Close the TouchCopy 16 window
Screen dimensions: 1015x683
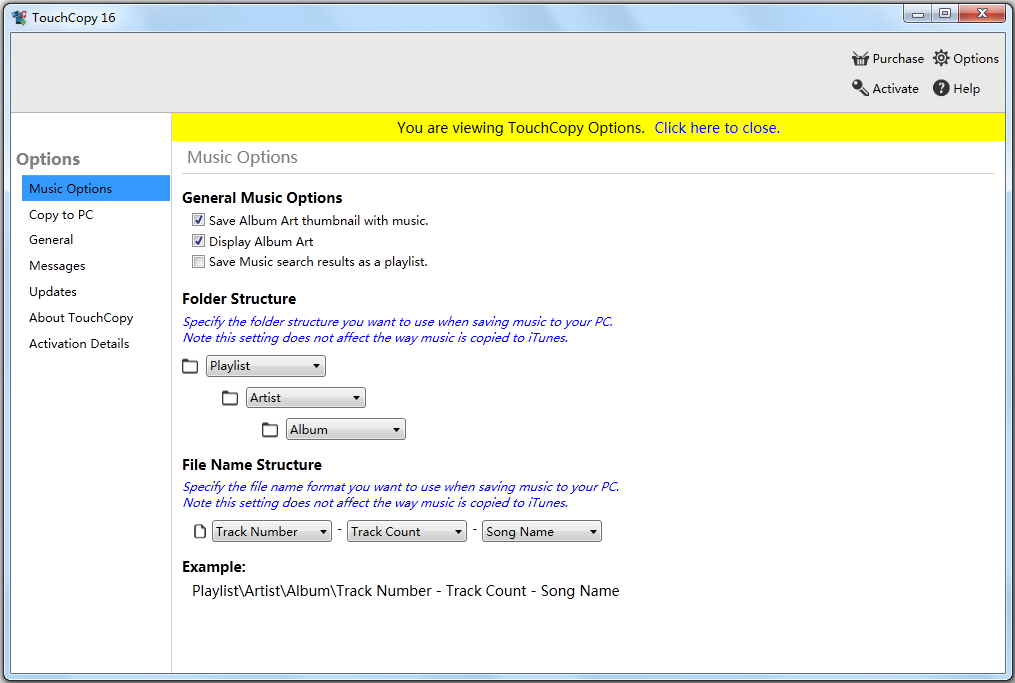click(982, 14)
